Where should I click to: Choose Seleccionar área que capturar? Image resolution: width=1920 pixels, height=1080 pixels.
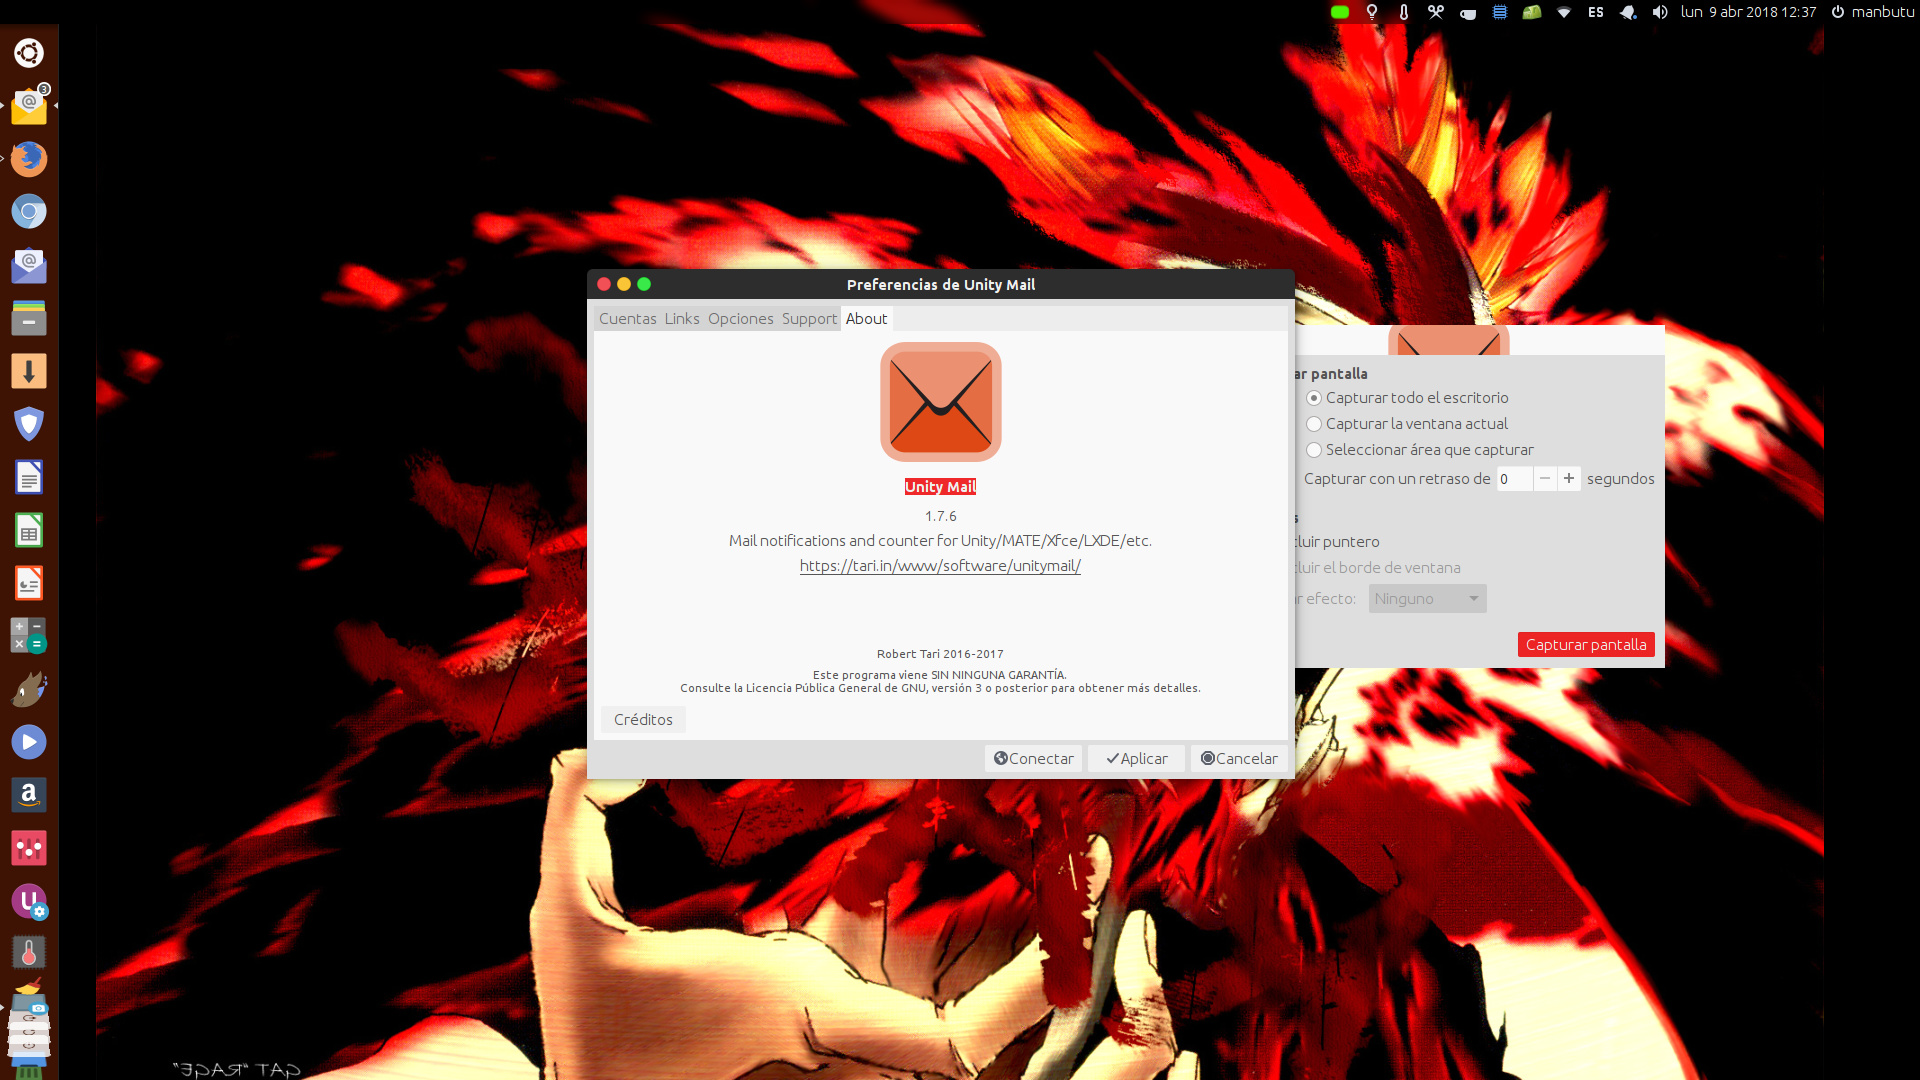click(1314, 450)
